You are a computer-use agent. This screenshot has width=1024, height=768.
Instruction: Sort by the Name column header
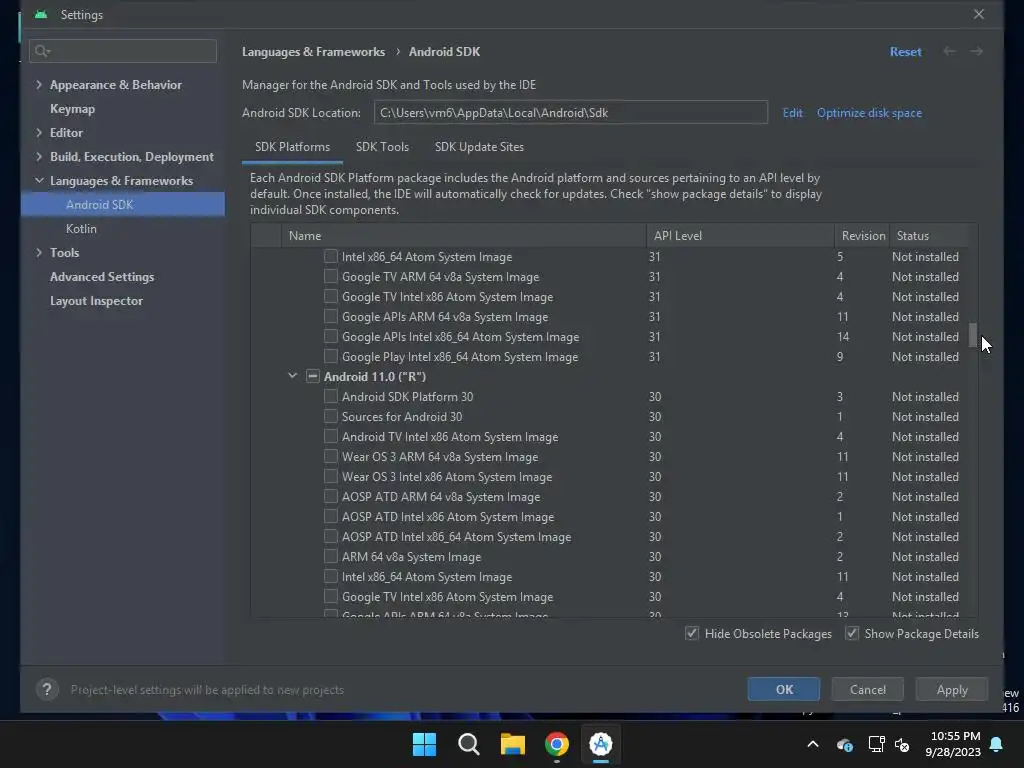pos(463,236)
